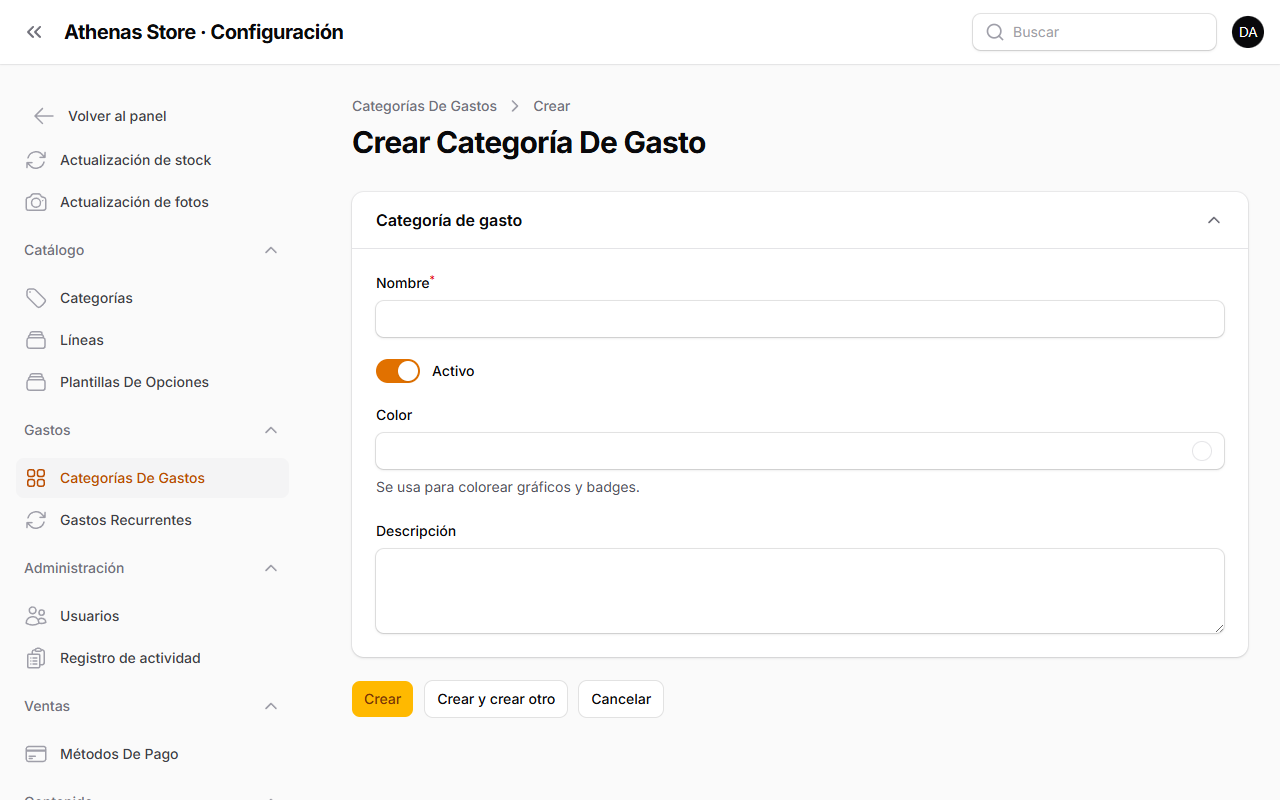Image resolution: width=1280 pixels, height=800 pixels.
Task: View Registro de actividad
Action: (x=152, y=658)
